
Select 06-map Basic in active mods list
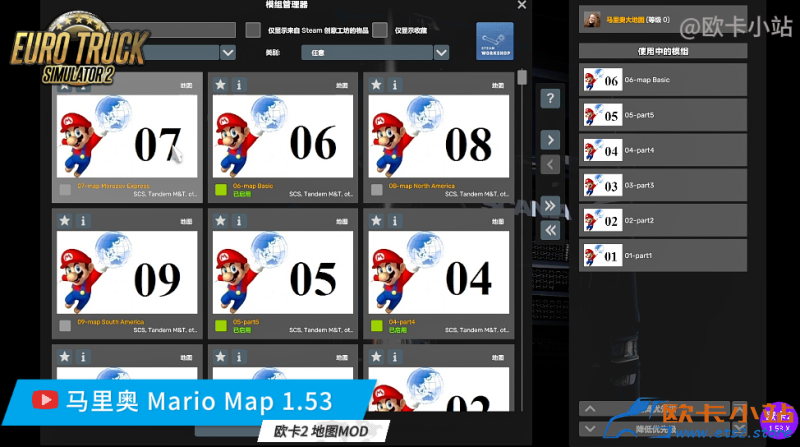[663, 80]
